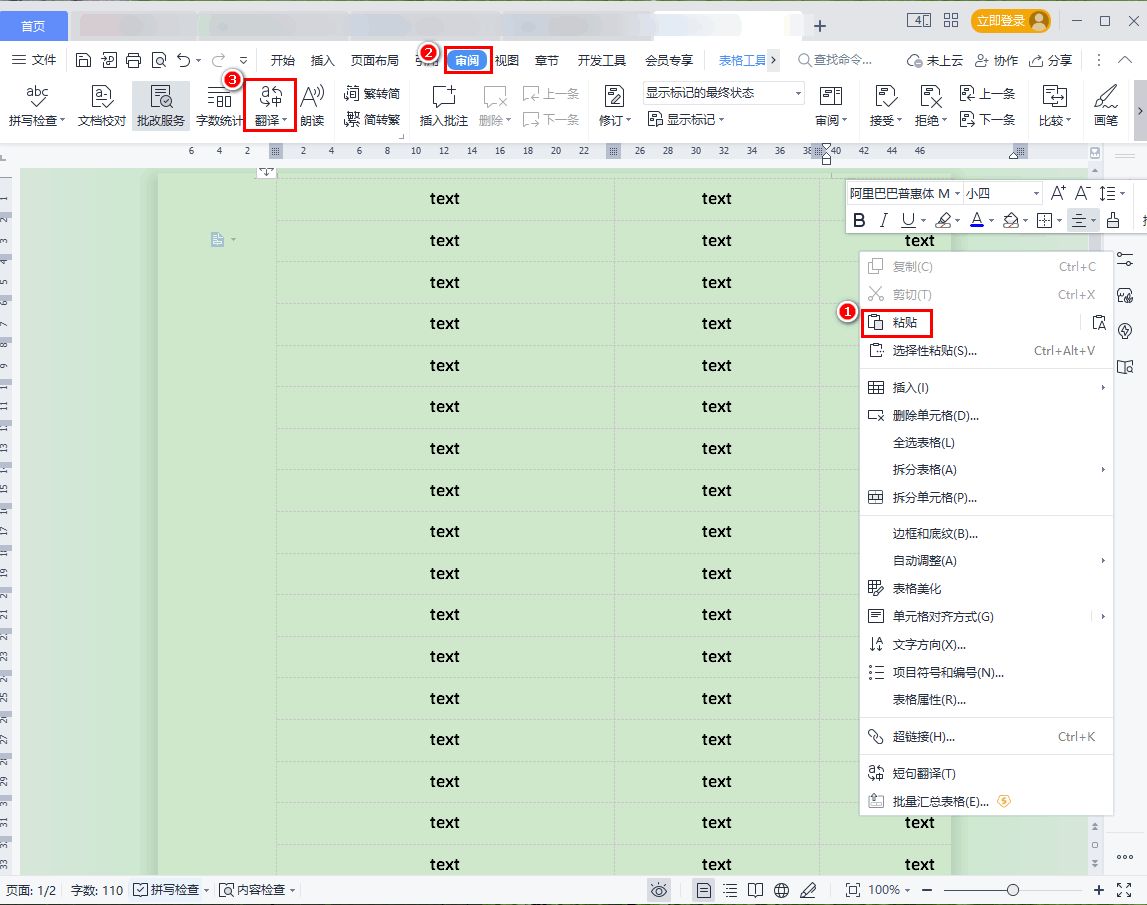The width and height of the screenshot is (1147, 905).
Task: Expand the show markup (显示标记) menu
Action: coord(685,119)
